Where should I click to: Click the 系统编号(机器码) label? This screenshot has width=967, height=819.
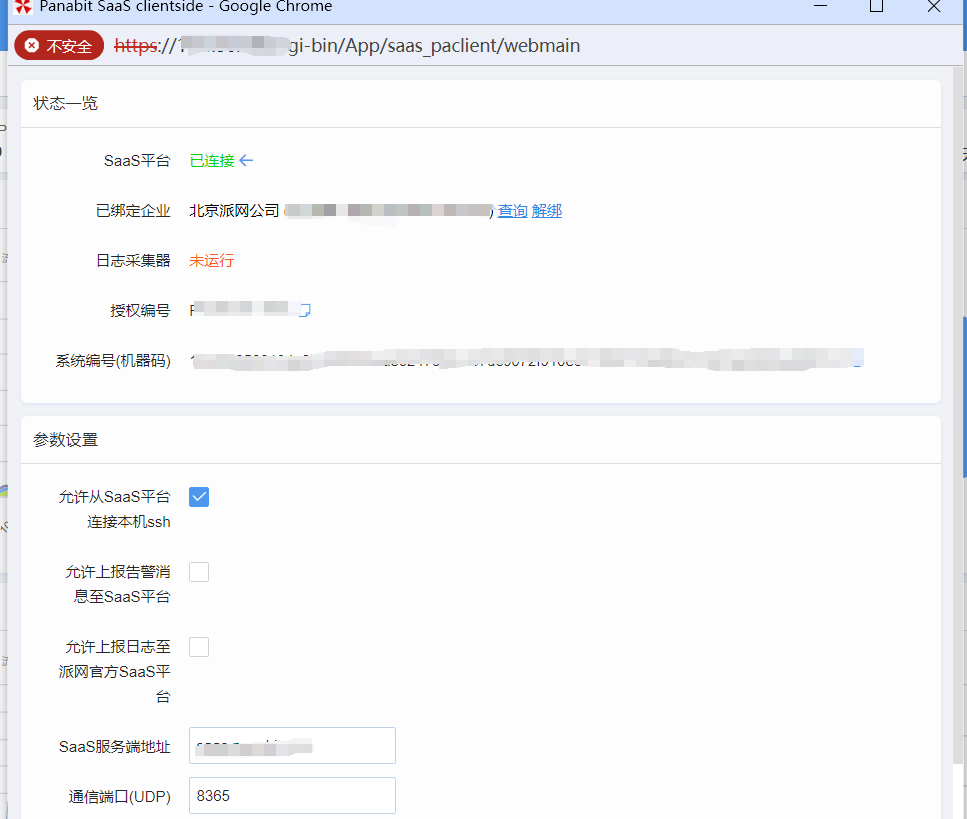click(x=113, y=361)
